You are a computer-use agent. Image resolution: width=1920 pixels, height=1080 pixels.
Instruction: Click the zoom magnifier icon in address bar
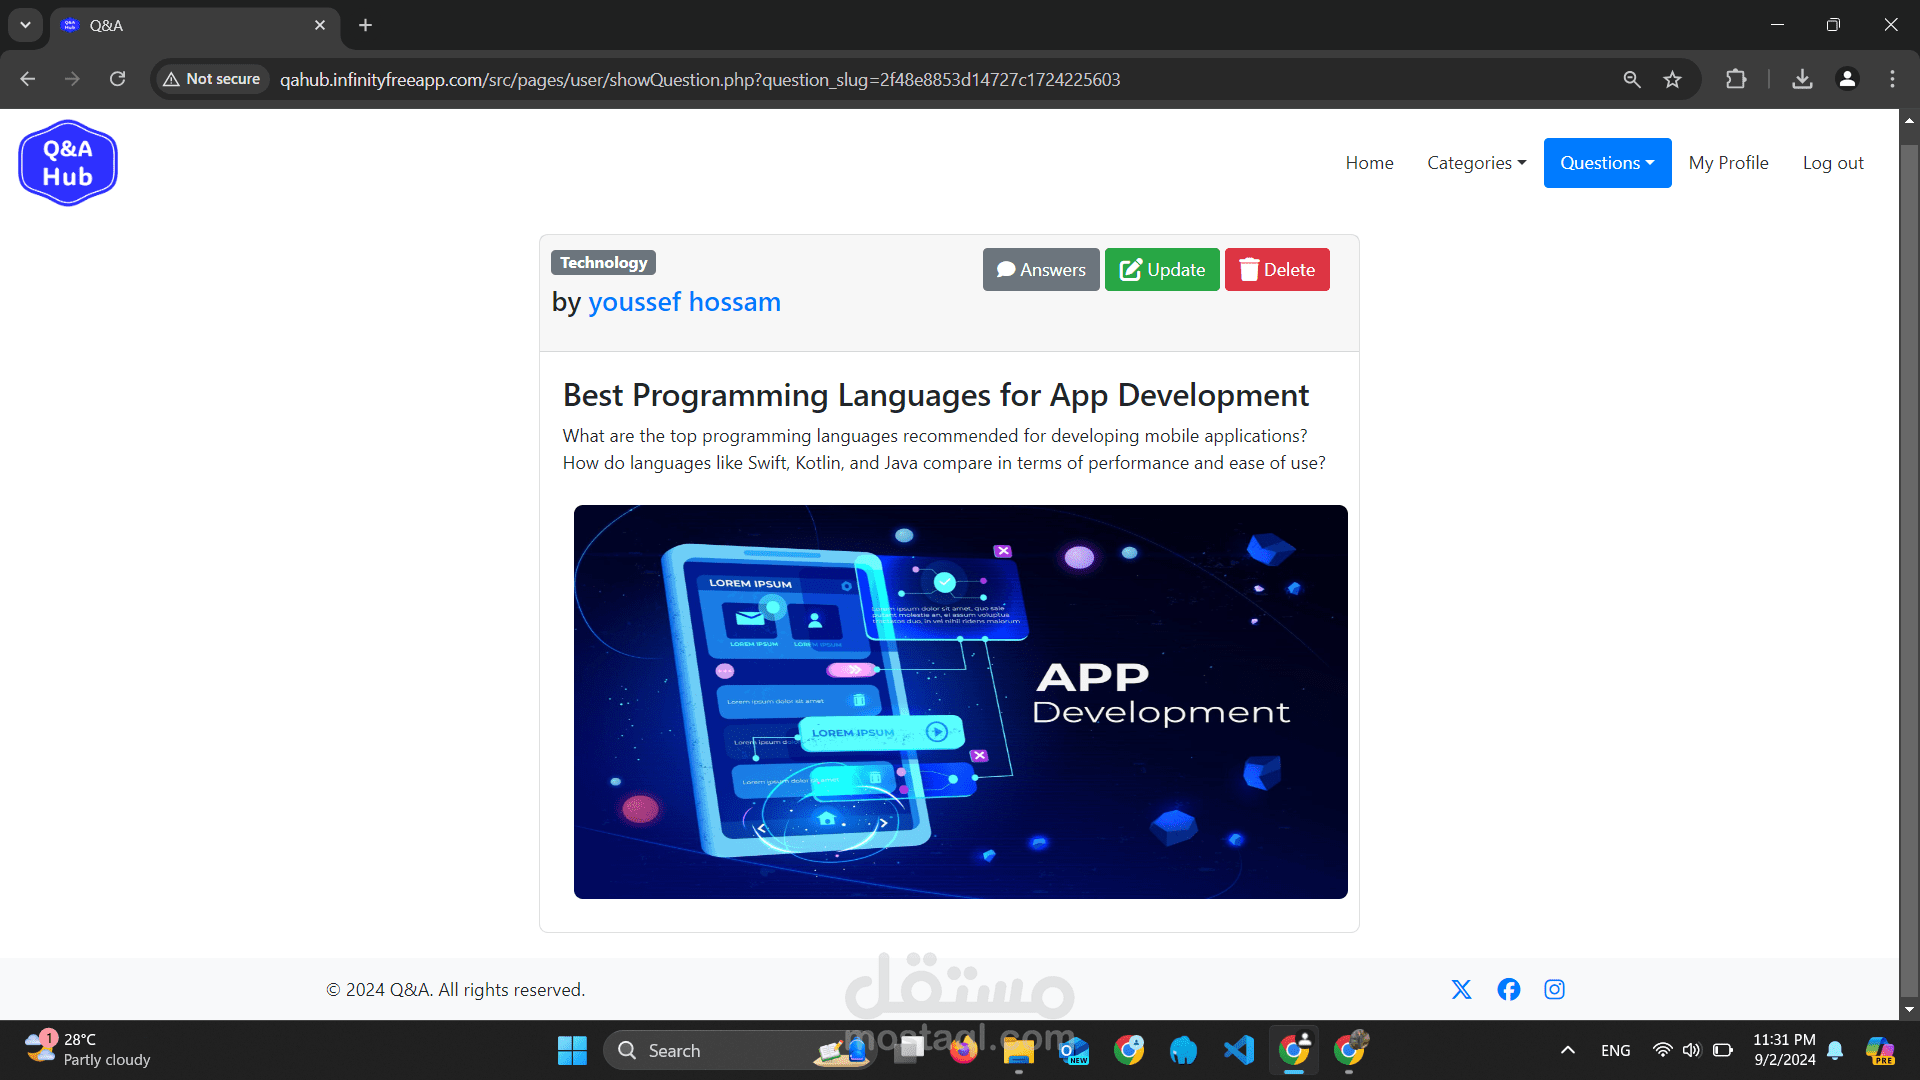1631,79
